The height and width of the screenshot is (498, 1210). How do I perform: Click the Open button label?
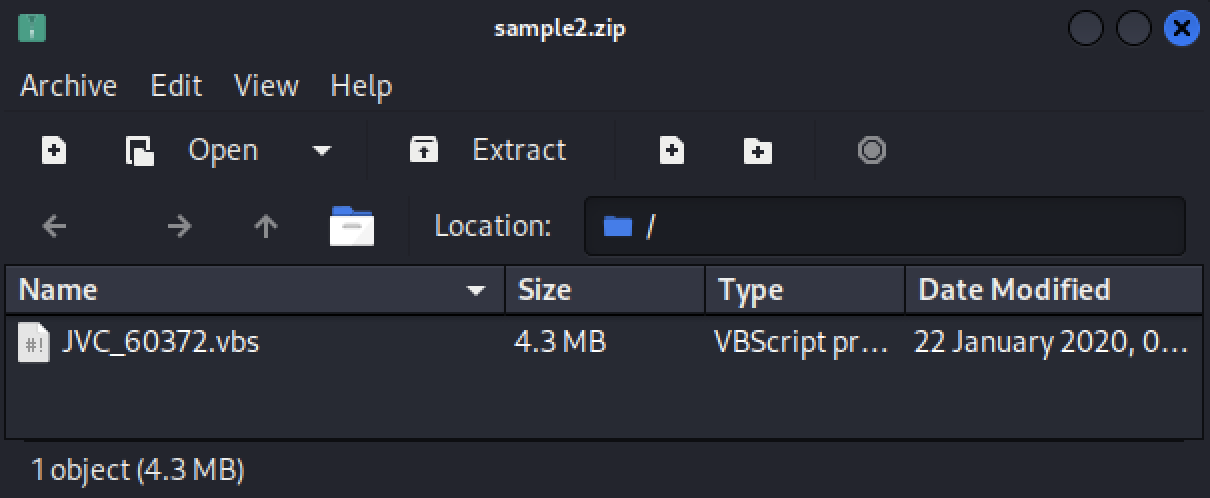coord(223,151)
